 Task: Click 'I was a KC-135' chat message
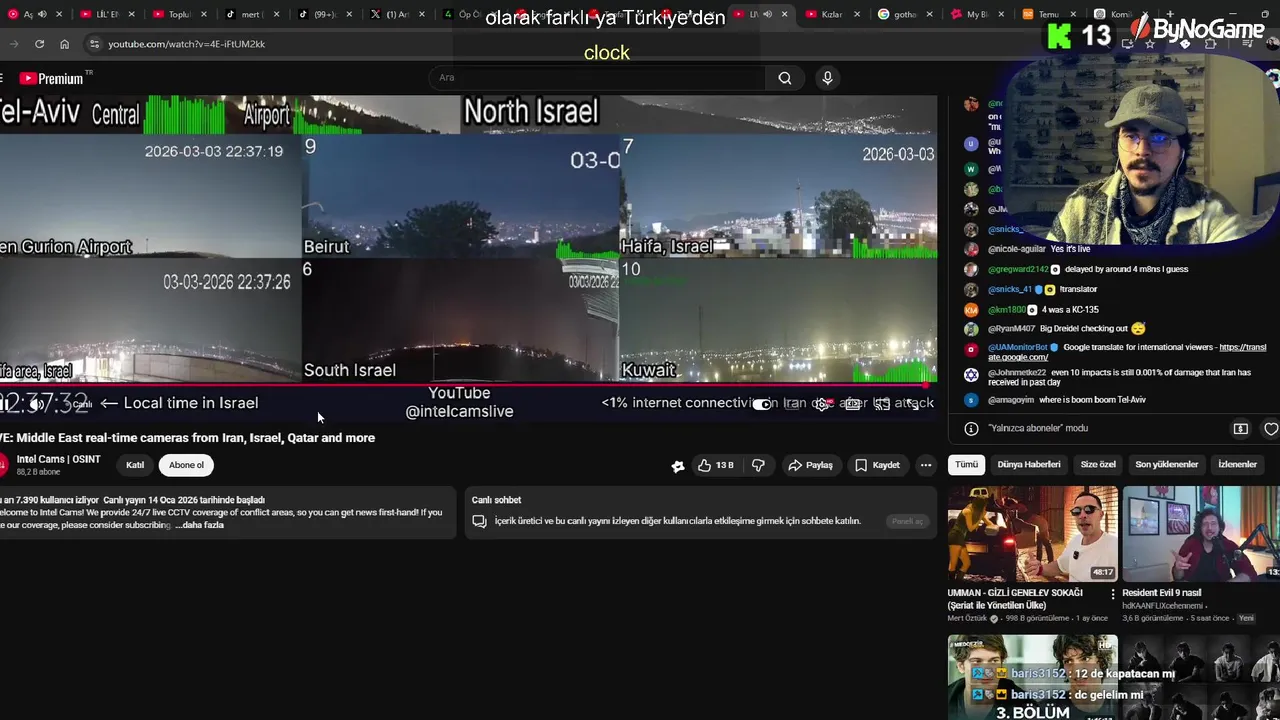[x=1031, y=310]
